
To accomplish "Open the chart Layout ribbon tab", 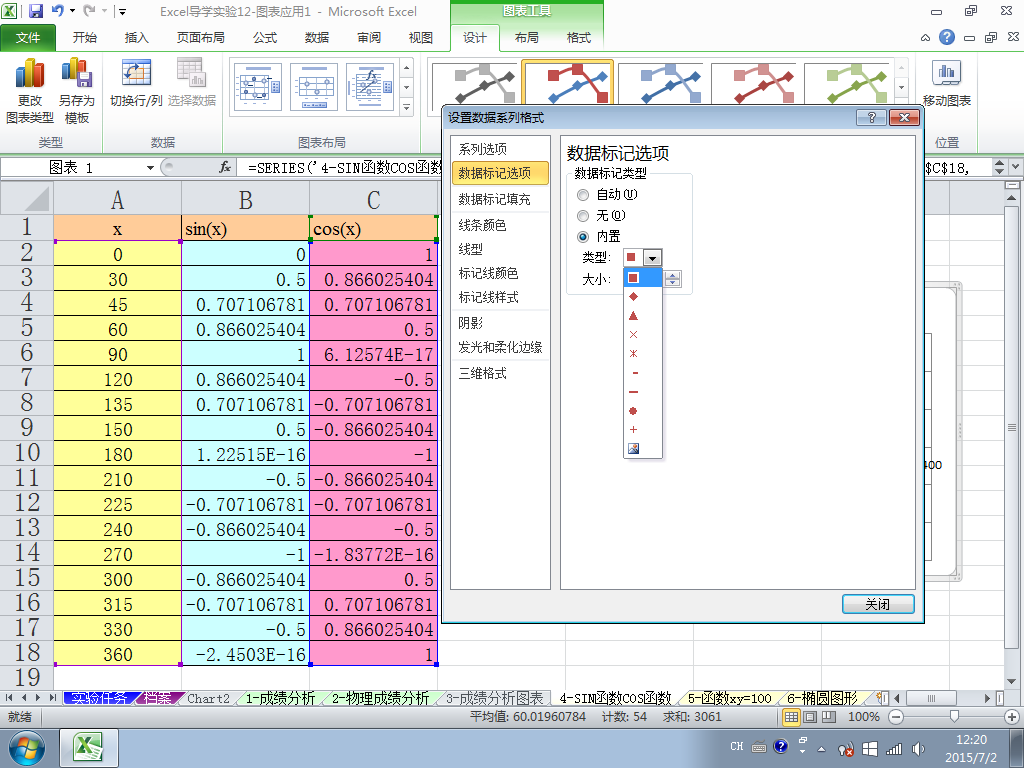I will pyautogui.click(x=526, y=38).
